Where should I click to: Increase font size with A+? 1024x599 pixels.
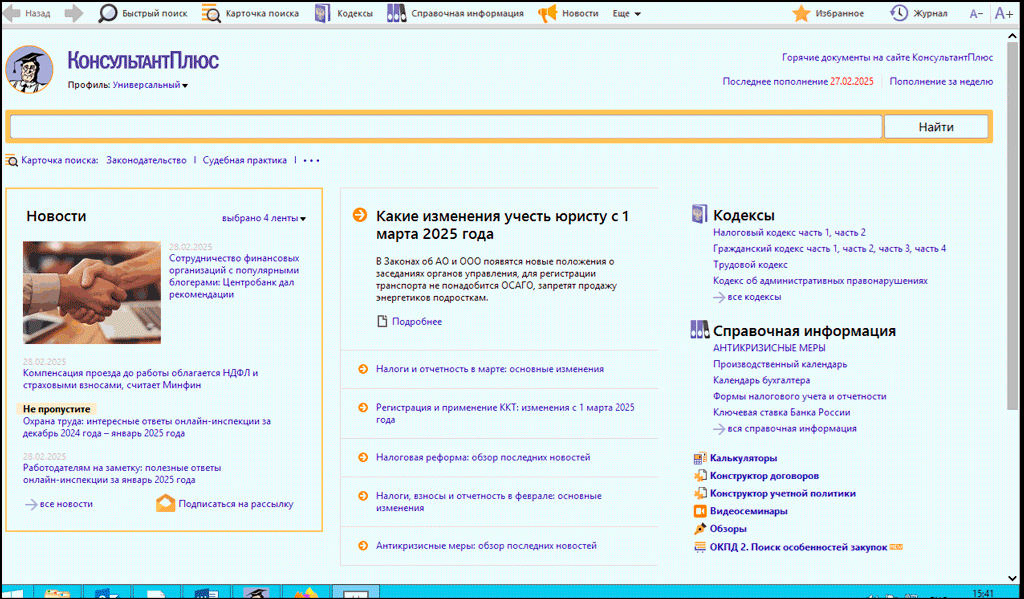(1004, 13)
